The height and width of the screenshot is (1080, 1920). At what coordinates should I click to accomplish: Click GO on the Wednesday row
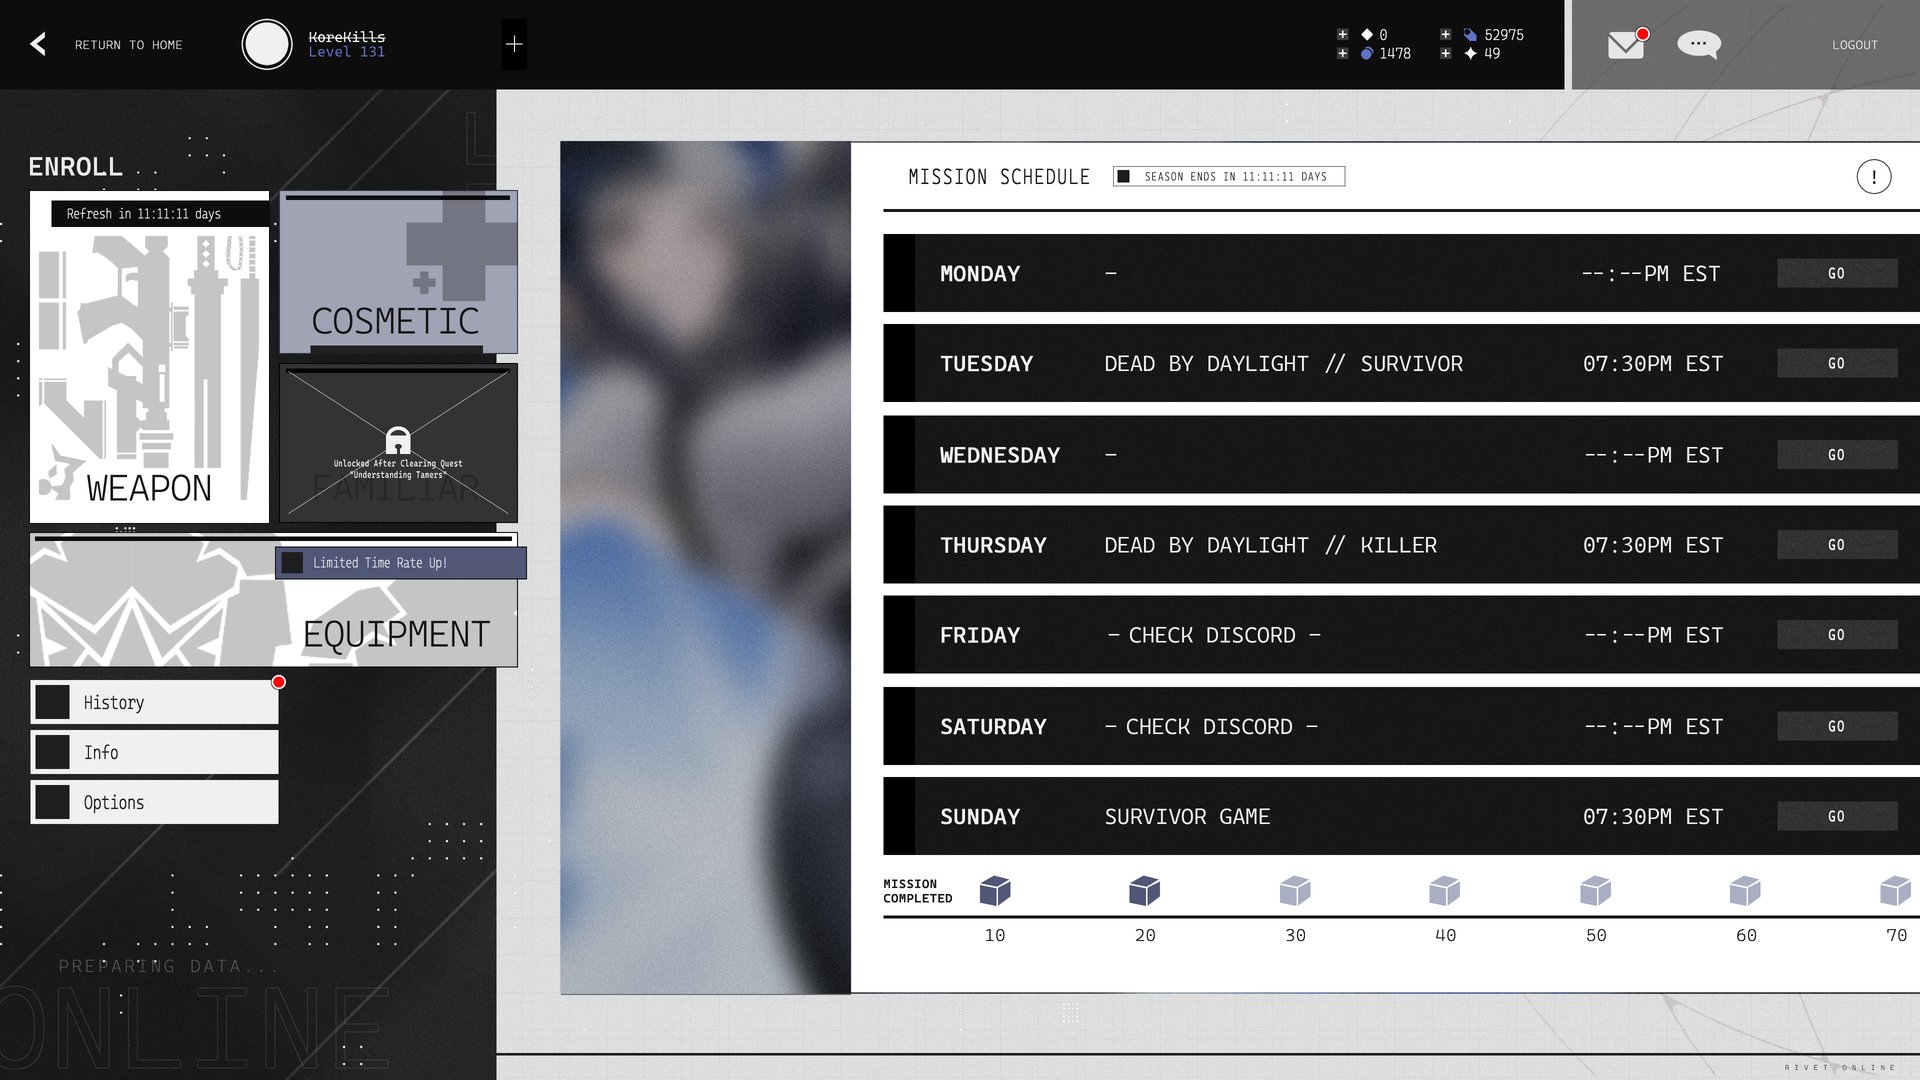1837,455
